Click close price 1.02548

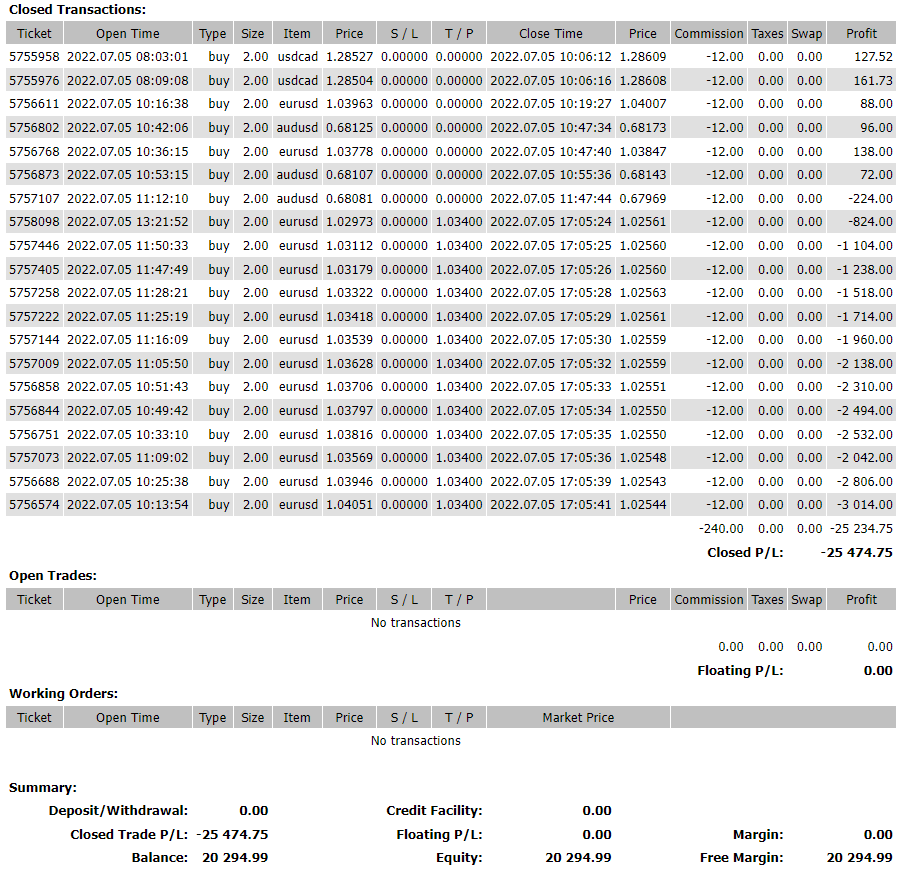tap(643, 458)
